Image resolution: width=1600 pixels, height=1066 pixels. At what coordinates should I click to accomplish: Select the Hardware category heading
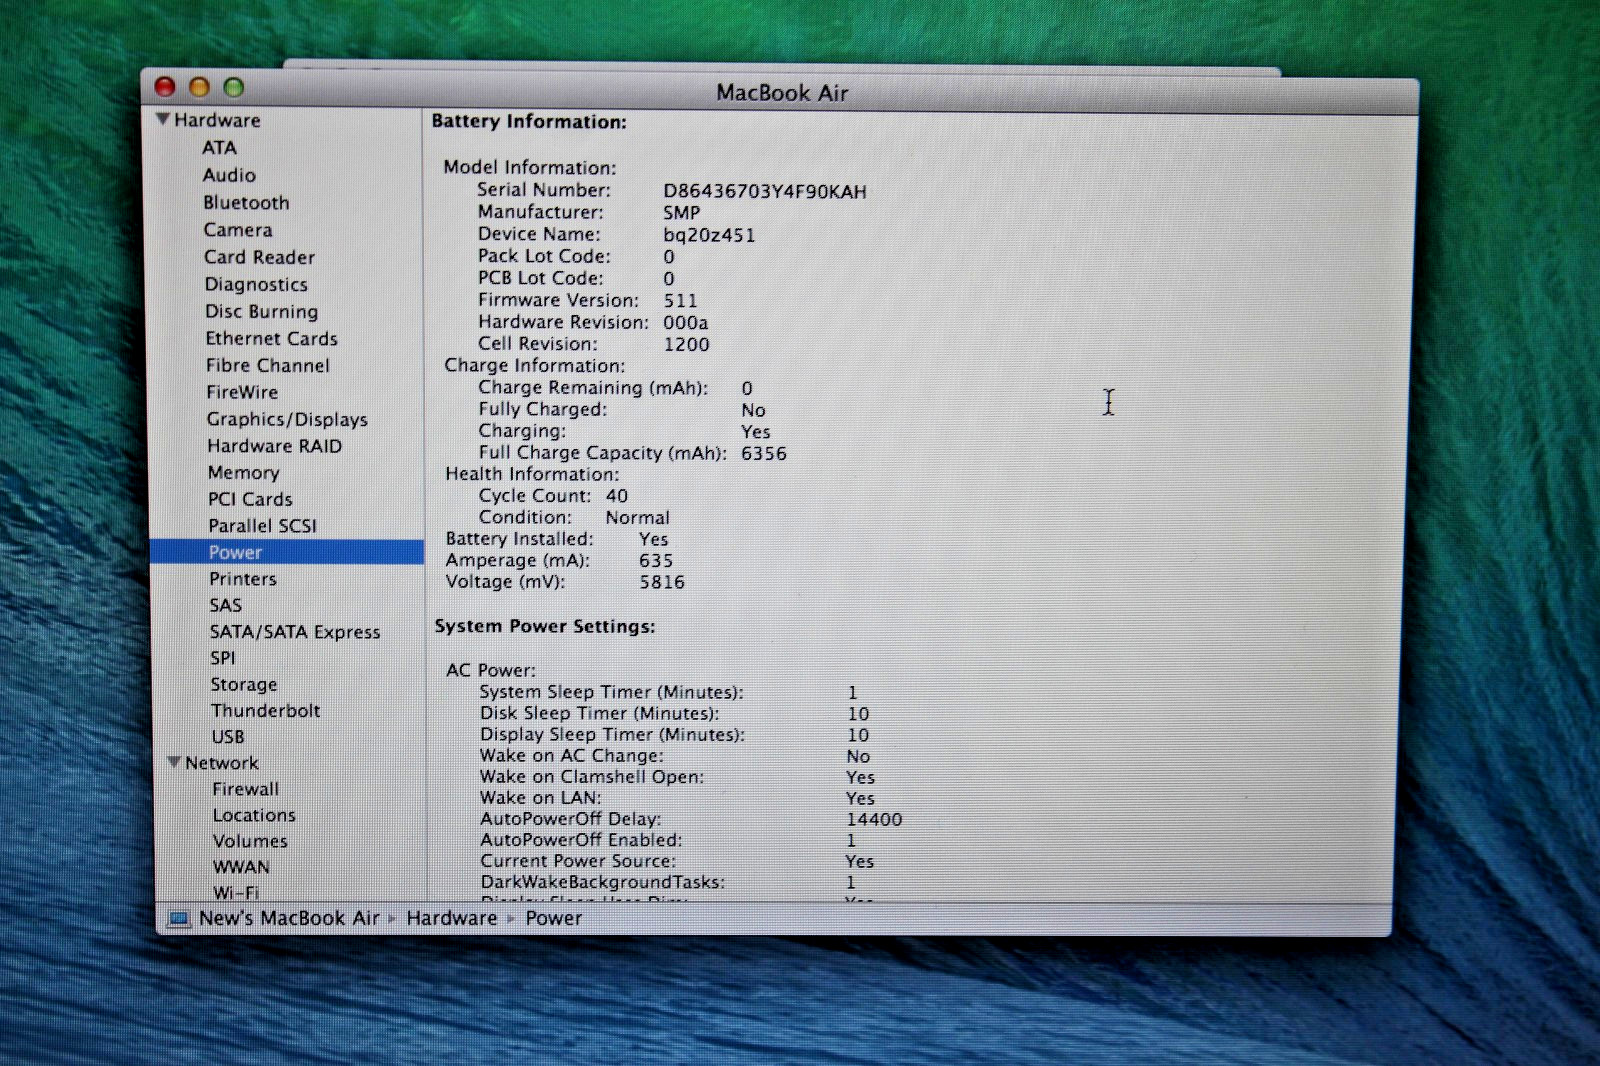217,120
